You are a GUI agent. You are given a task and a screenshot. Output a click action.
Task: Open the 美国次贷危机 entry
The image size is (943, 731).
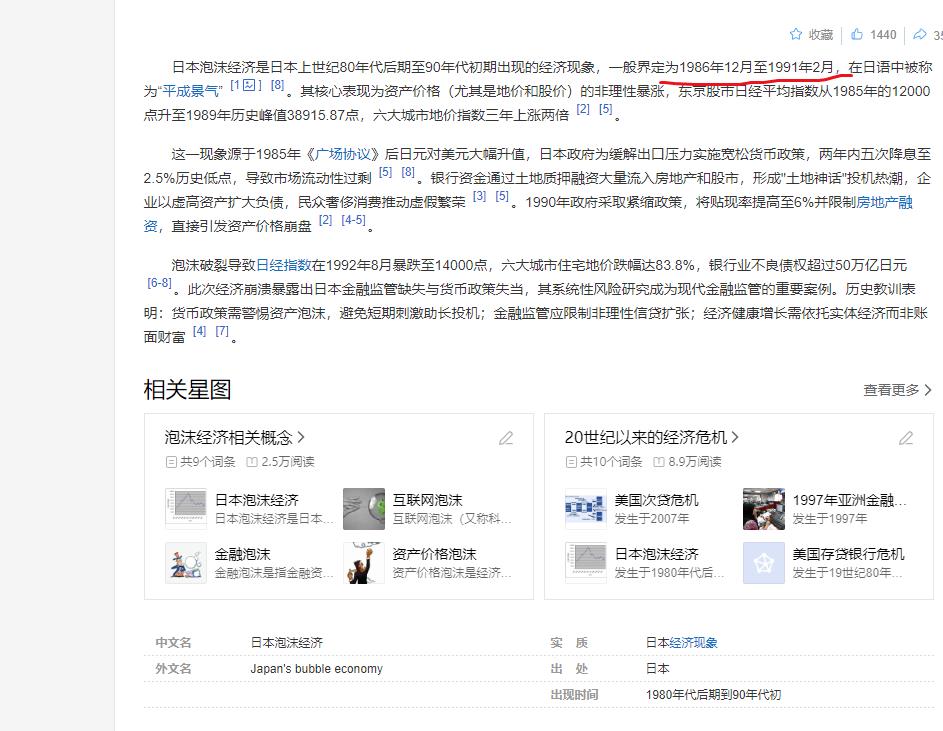point(656,500)
